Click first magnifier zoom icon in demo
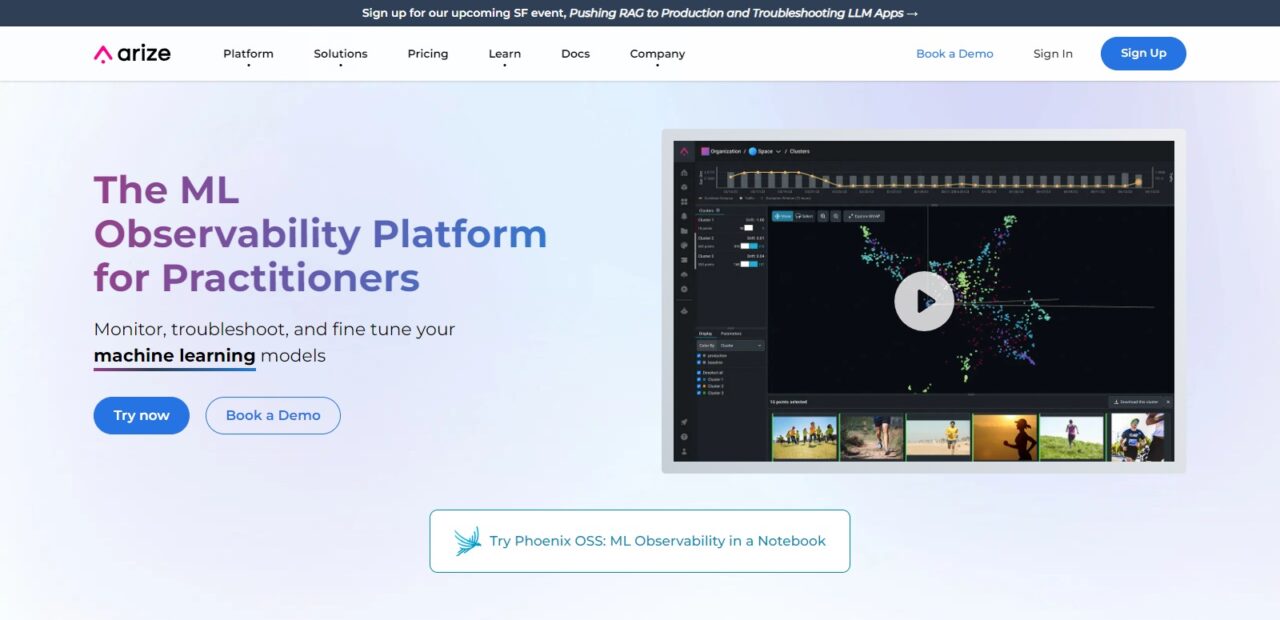Screen dimensions: 1280x620 coord(823,216)
